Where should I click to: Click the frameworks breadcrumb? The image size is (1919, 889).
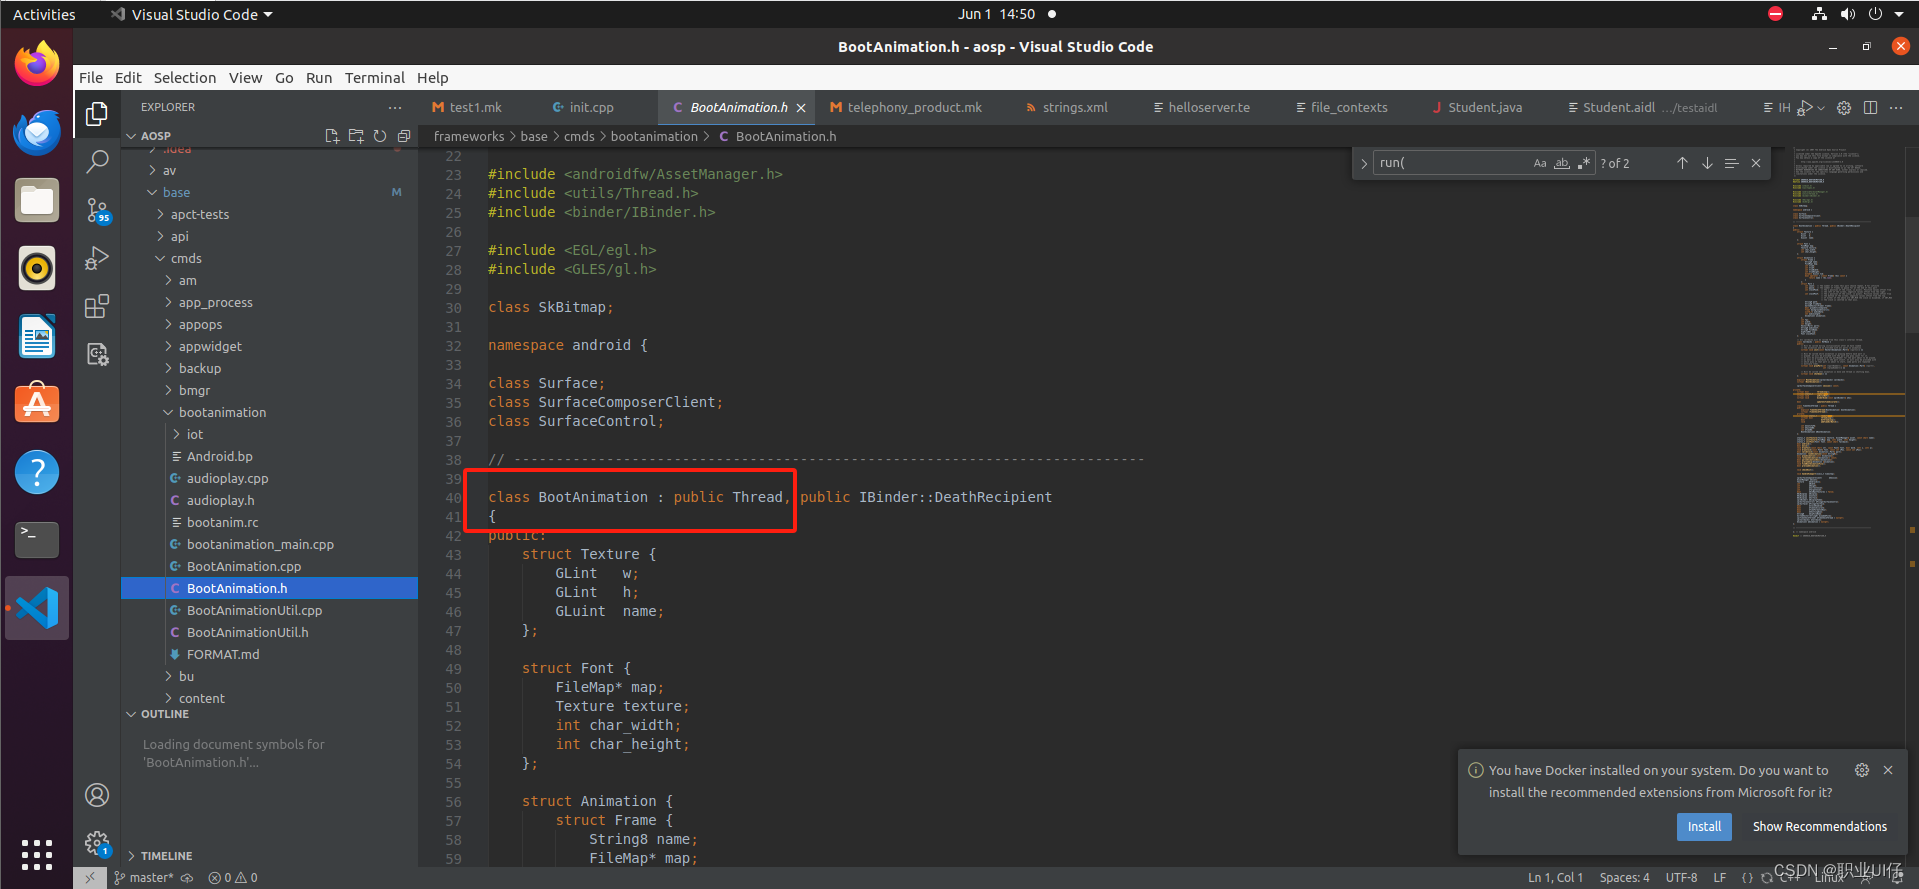(x=469, y=136)
